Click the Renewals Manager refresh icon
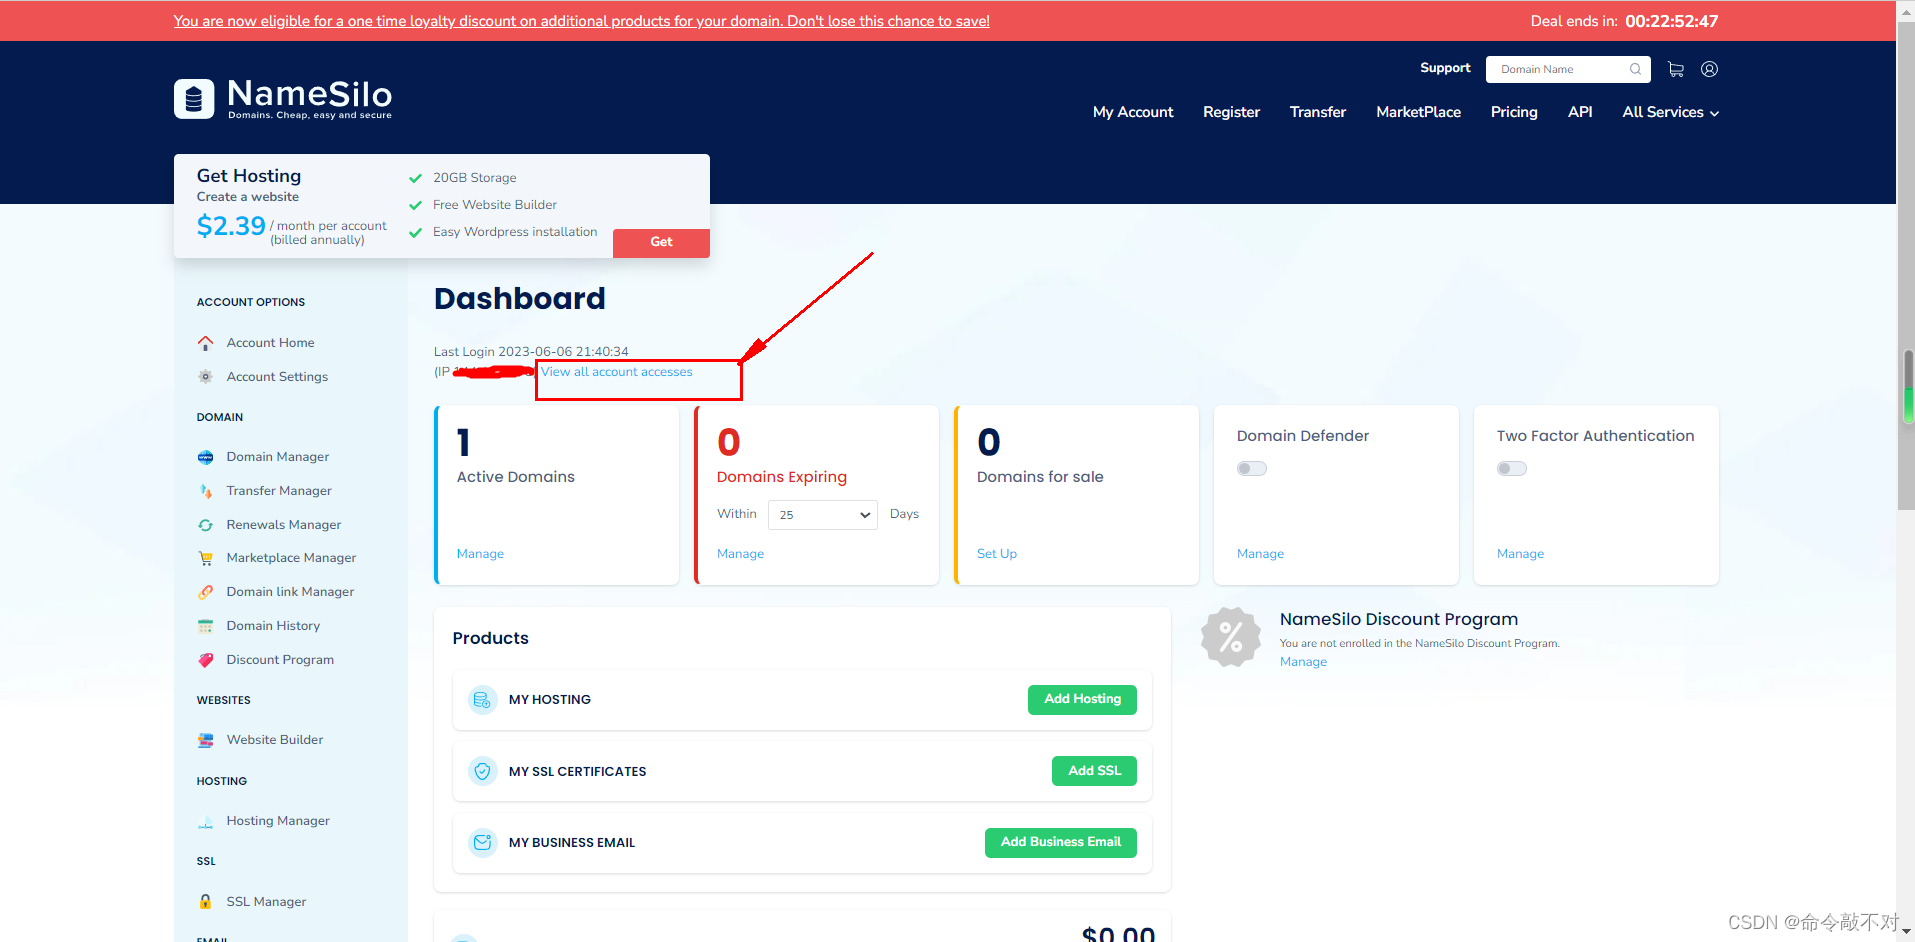 pos(205,525)
